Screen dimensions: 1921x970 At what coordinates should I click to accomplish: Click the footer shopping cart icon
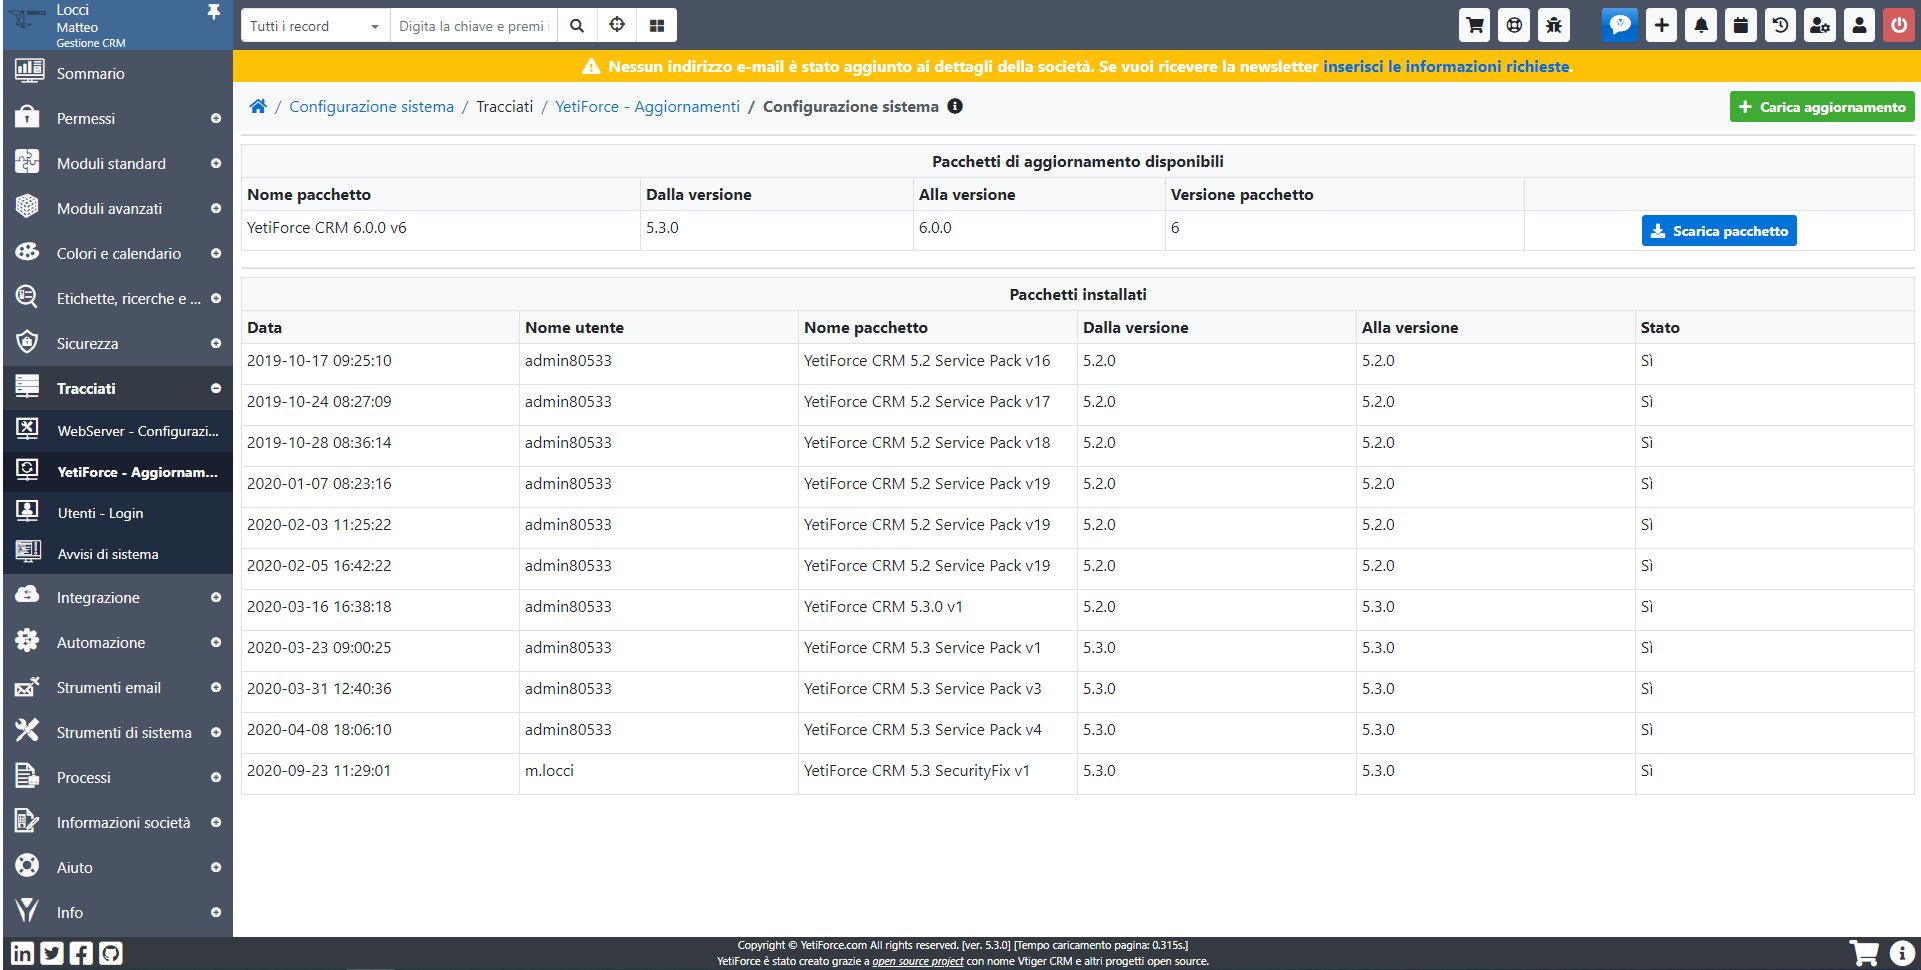click(x=1863, y=953)
